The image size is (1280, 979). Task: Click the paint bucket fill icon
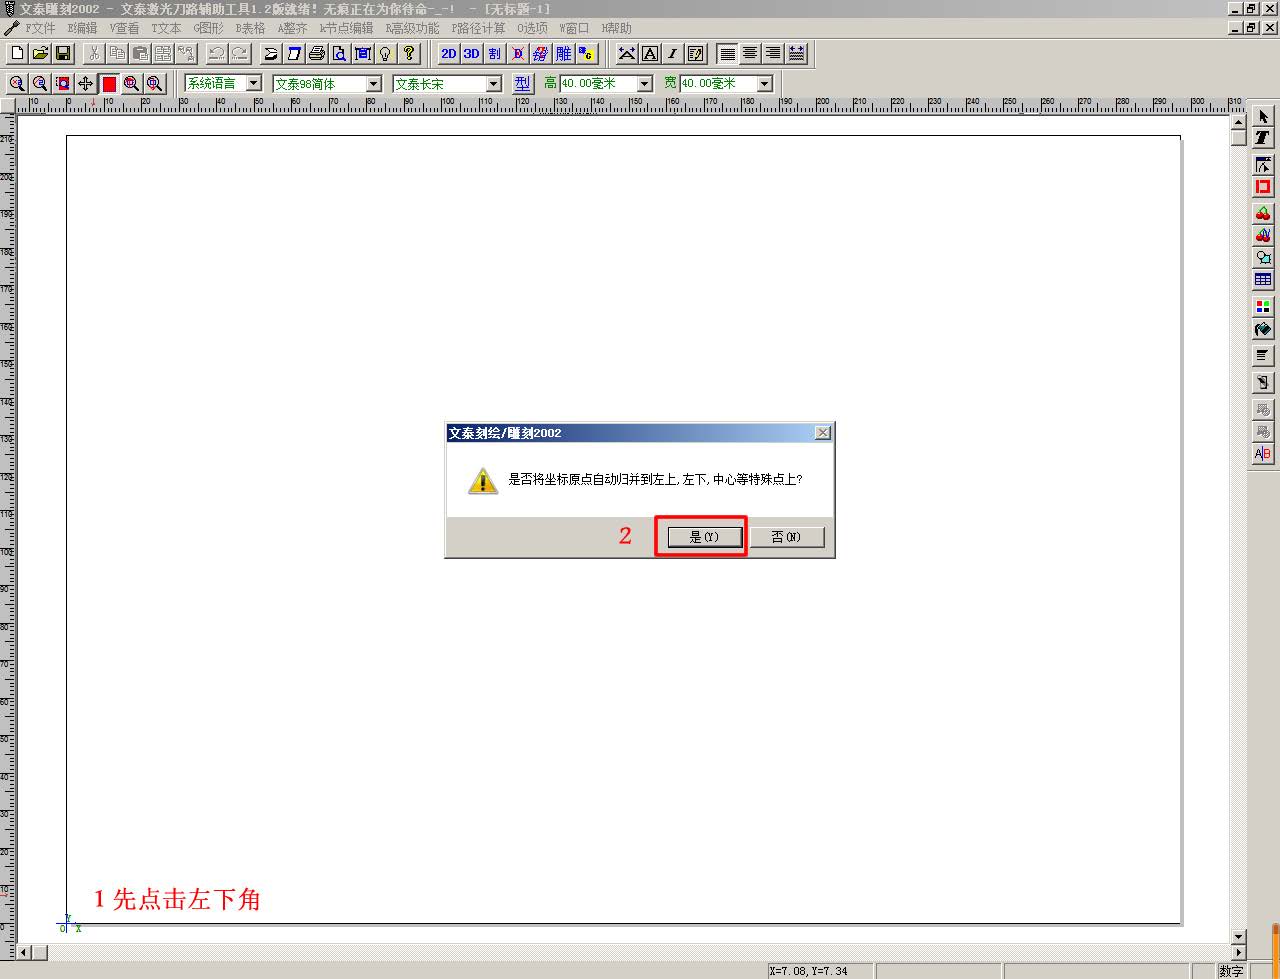click(1263, 328)
